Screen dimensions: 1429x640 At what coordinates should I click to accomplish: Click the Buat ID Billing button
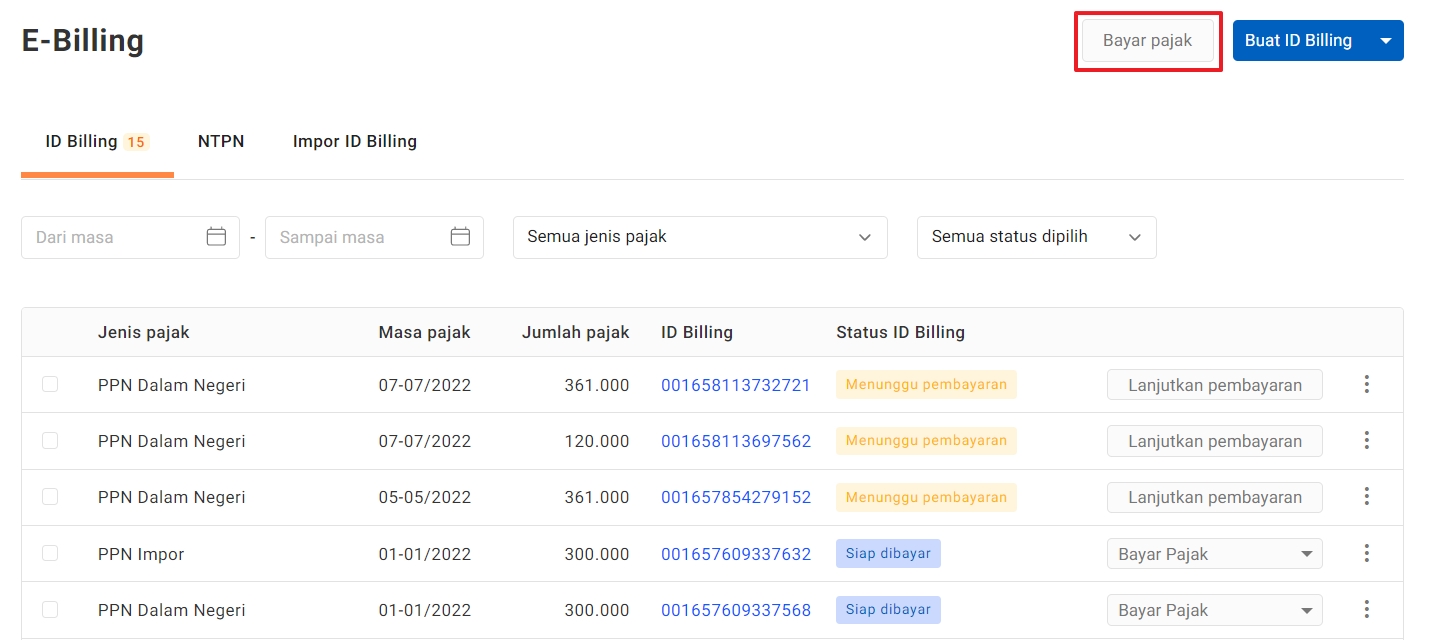coord(1298,41)
